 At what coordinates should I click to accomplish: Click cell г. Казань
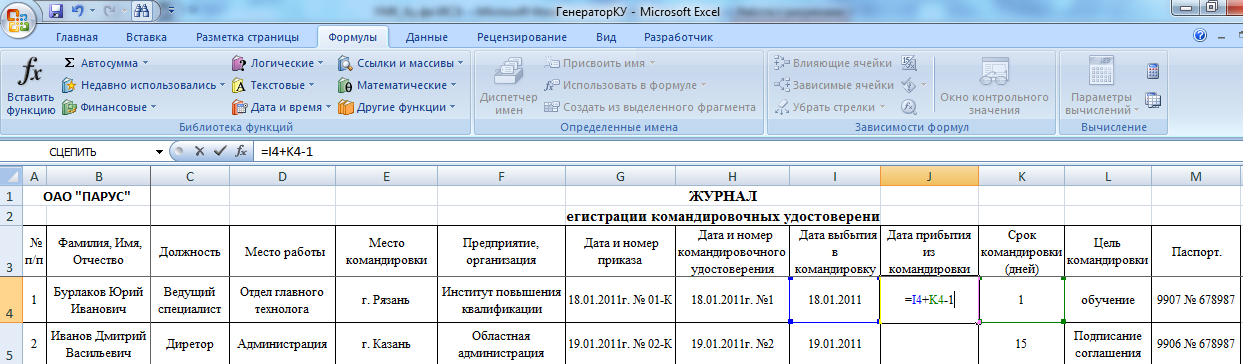tap(387, 344)
